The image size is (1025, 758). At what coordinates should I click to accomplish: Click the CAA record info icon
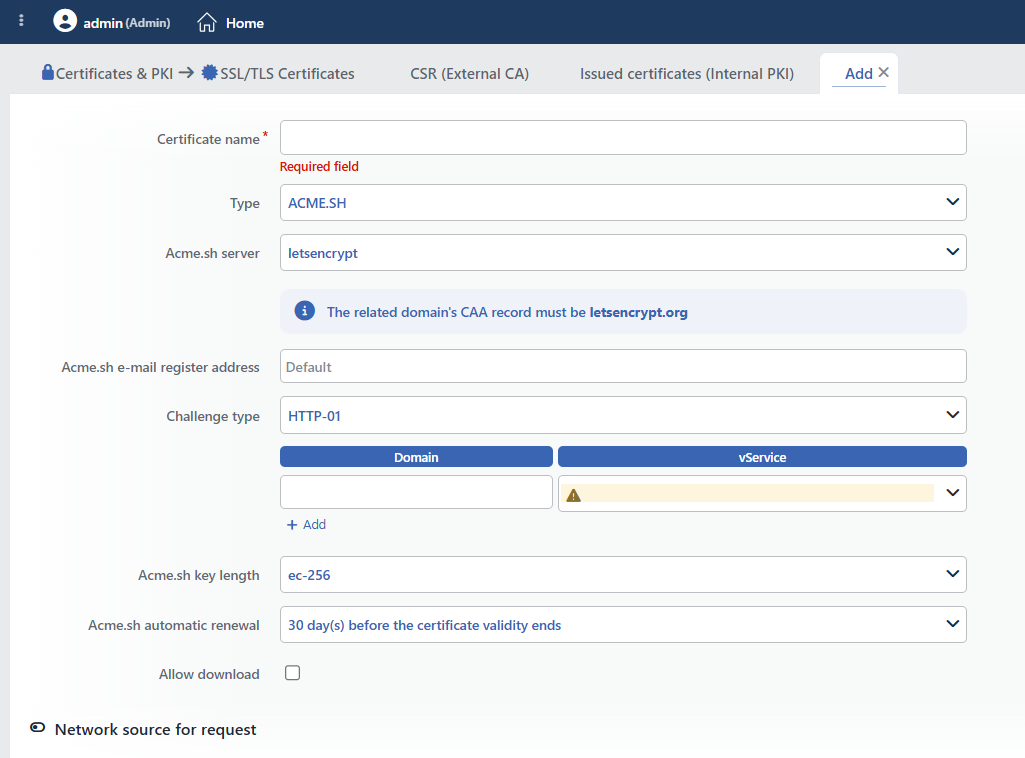pyautogui.click(x=305, y=311)
